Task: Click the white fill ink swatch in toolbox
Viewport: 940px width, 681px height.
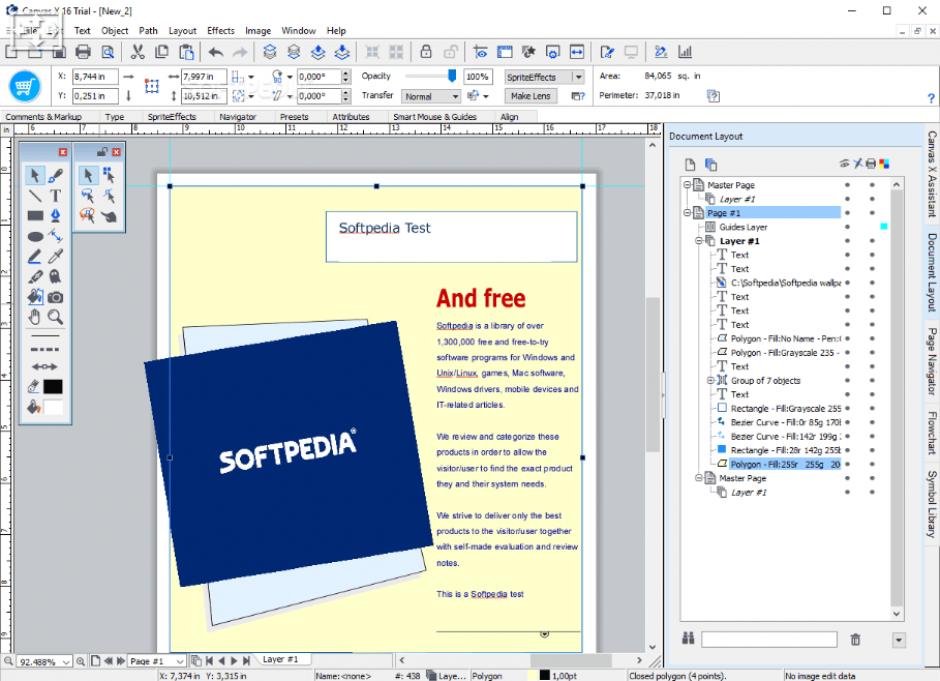Action: (x=53, y=408)
